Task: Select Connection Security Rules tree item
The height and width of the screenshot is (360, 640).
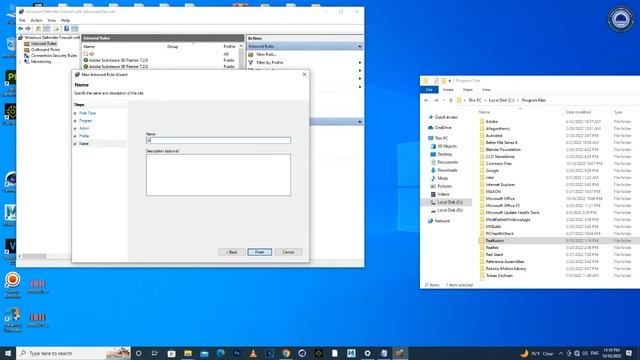Action: click(54, 56)
